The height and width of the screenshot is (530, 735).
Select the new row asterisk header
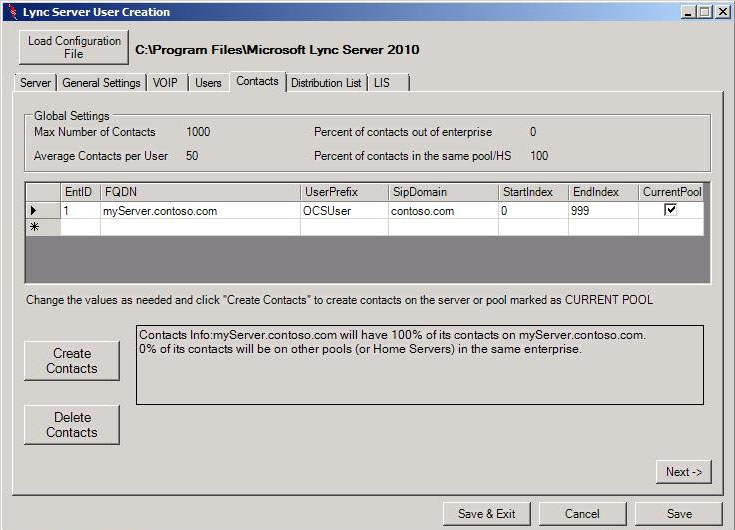tap(43, 227)
